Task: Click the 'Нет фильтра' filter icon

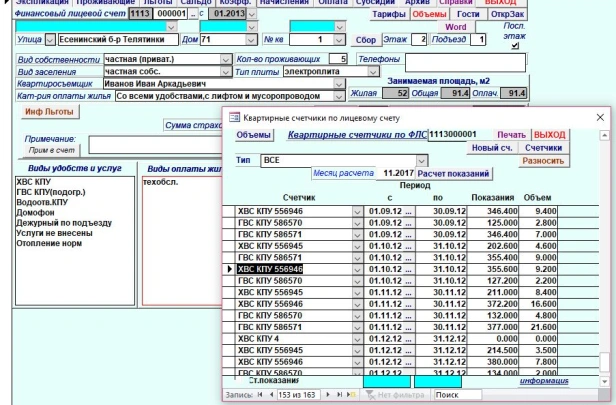Action: tap(370, 395)
